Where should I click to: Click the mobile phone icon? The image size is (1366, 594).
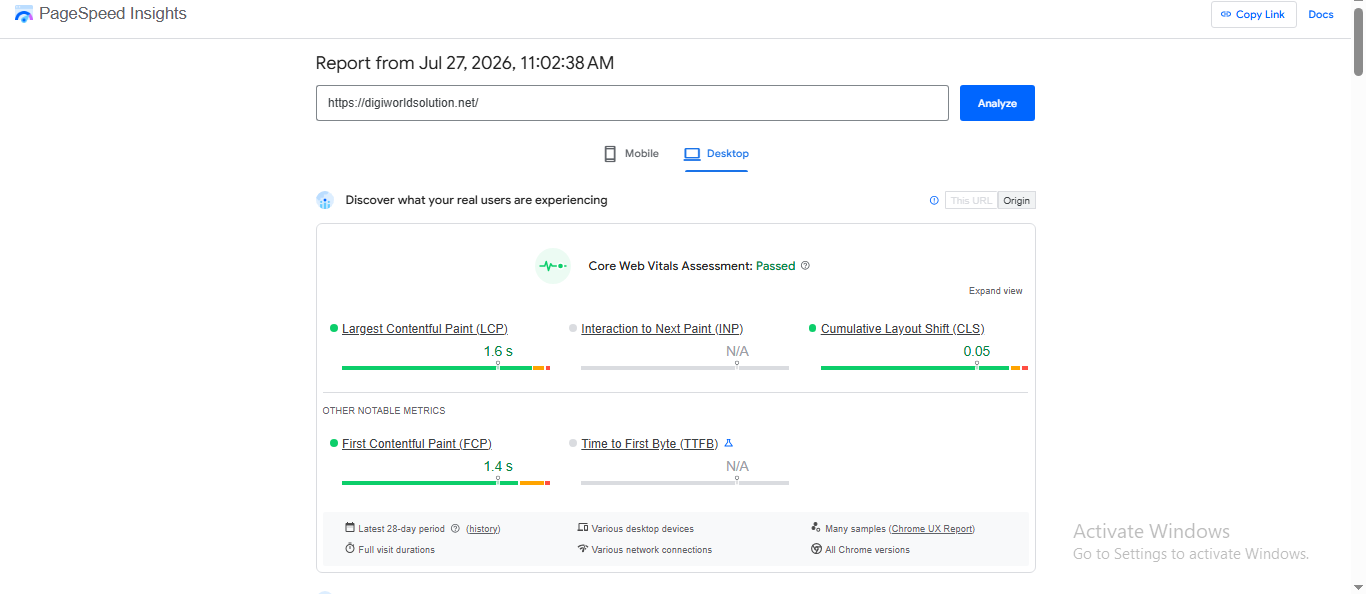tap(610, 154)
